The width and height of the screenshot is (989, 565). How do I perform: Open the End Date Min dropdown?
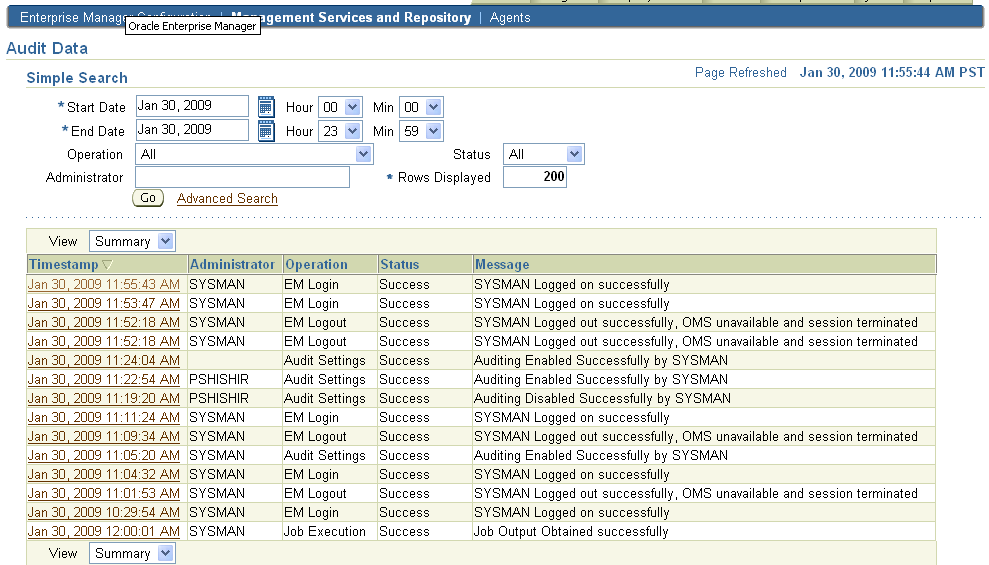421,131
